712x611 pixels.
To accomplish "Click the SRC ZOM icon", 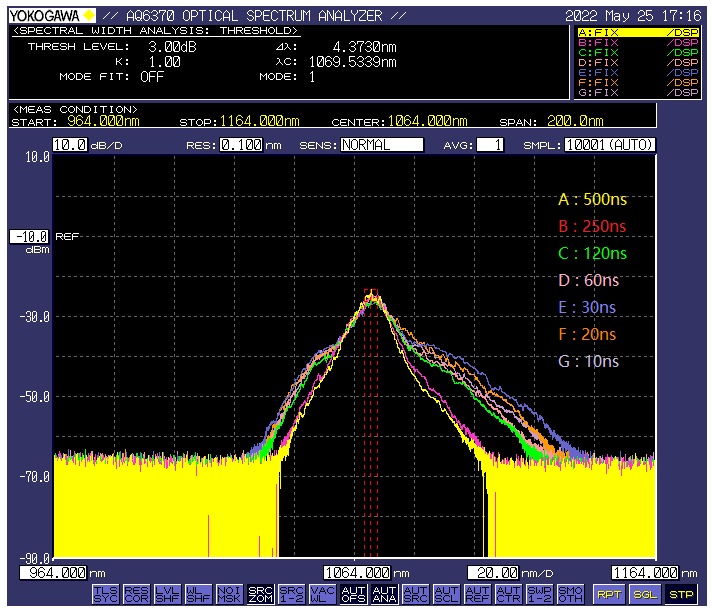I will click(x=260, y=593).
